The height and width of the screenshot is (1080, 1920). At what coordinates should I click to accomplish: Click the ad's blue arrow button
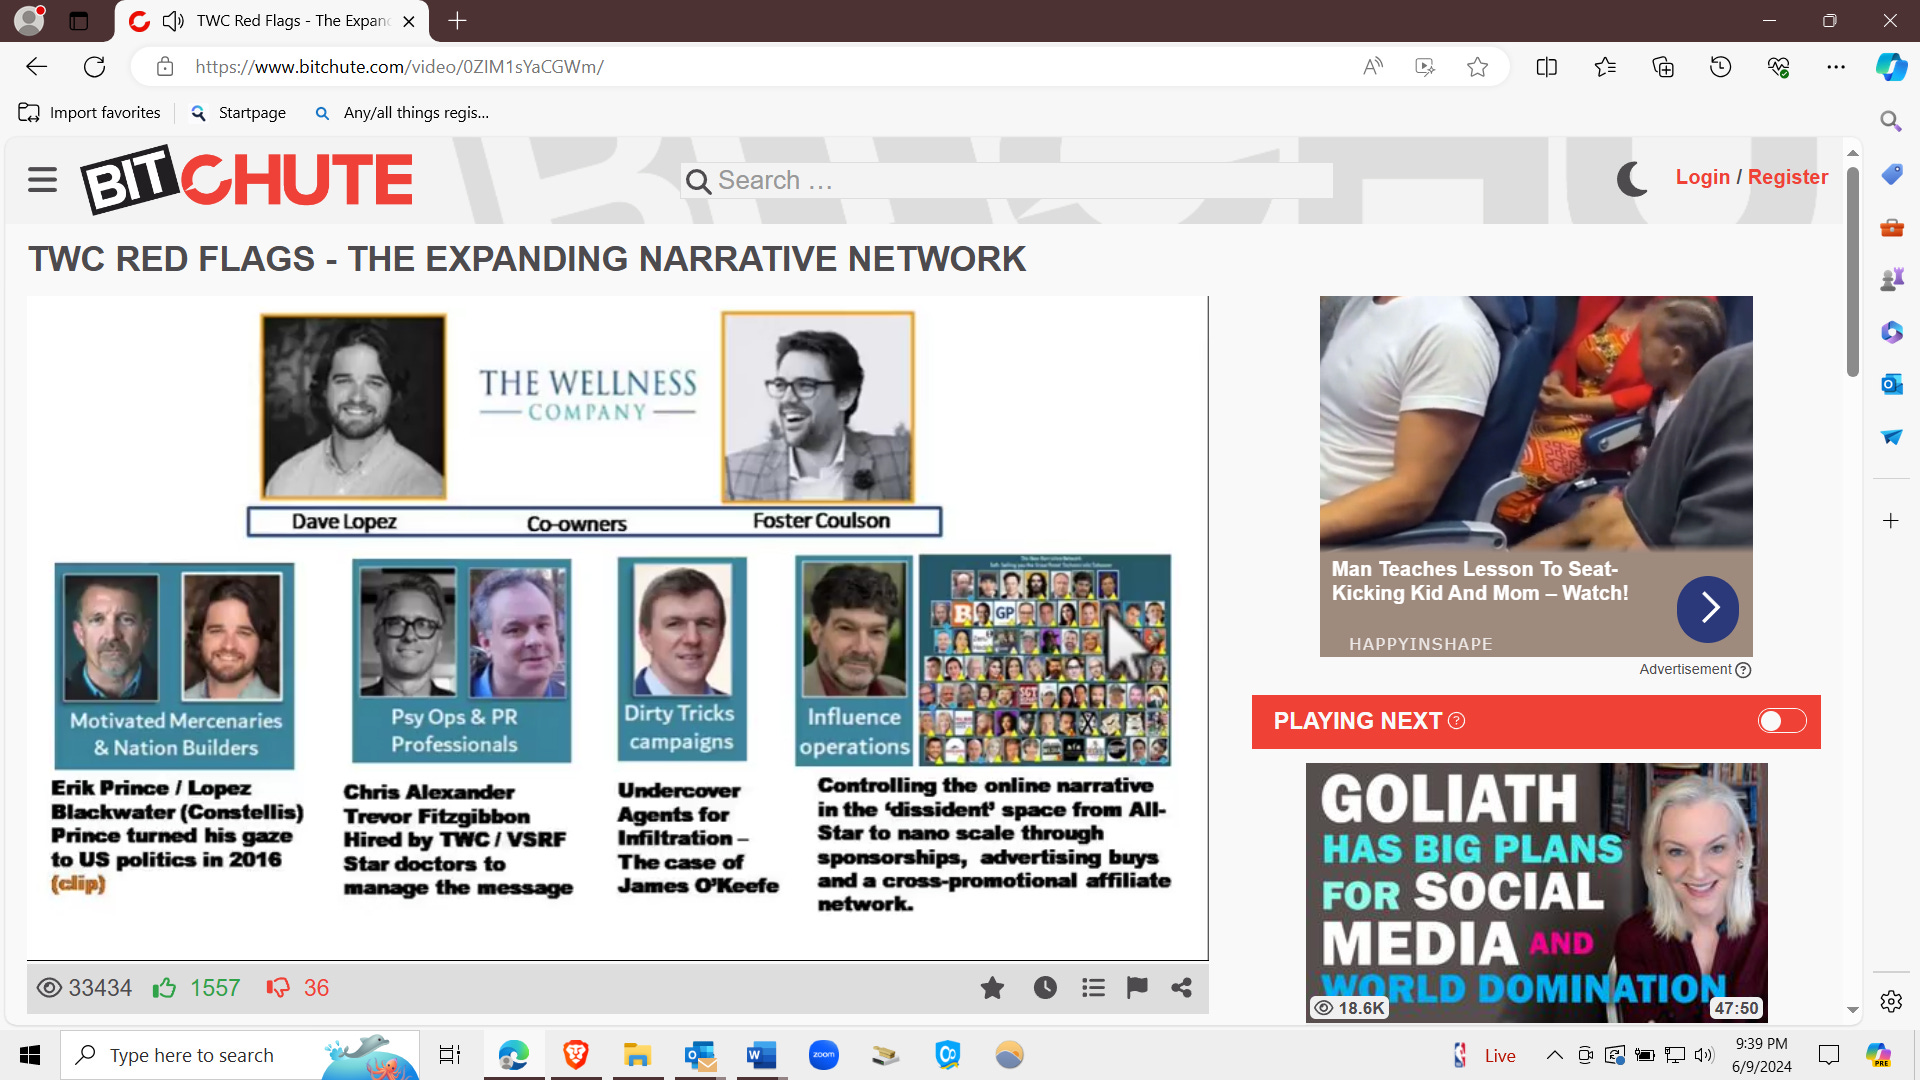pos(1707,609)
